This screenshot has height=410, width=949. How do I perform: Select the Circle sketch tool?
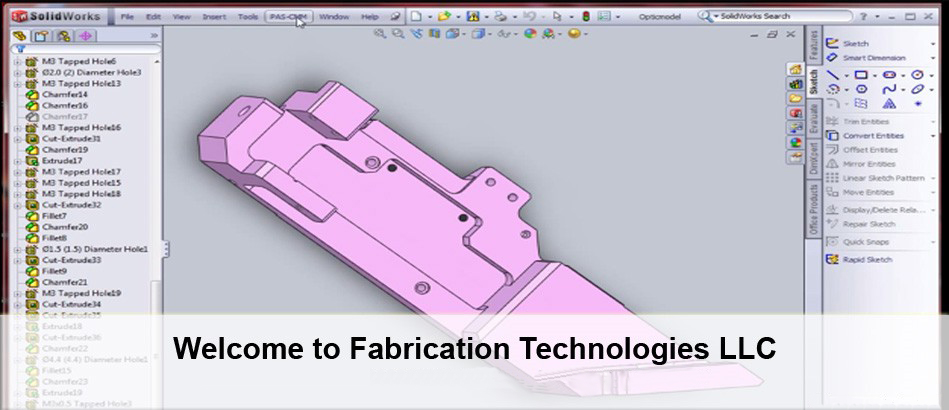click(x=918, y=75)
